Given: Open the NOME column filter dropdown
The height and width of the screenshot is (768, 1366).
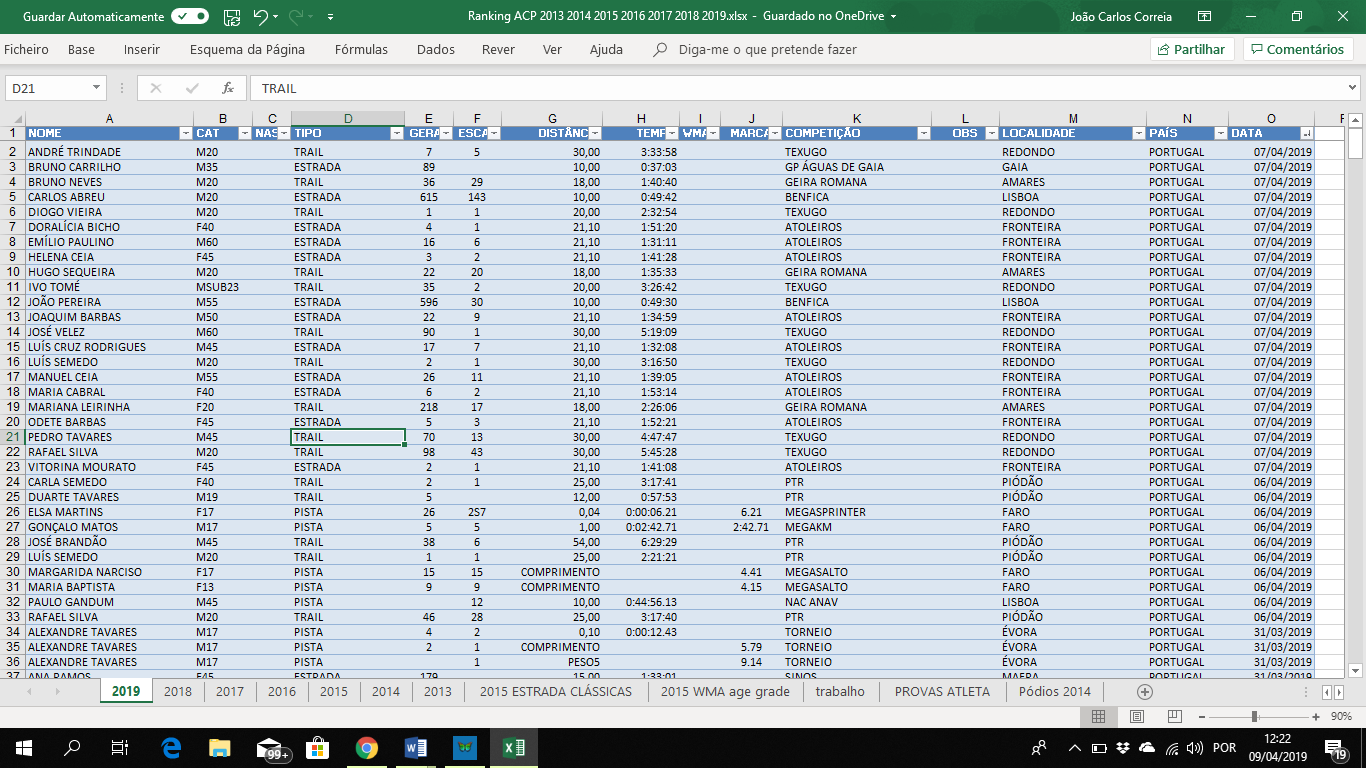Looking at the screenshot, I should [x=185, y=133].
